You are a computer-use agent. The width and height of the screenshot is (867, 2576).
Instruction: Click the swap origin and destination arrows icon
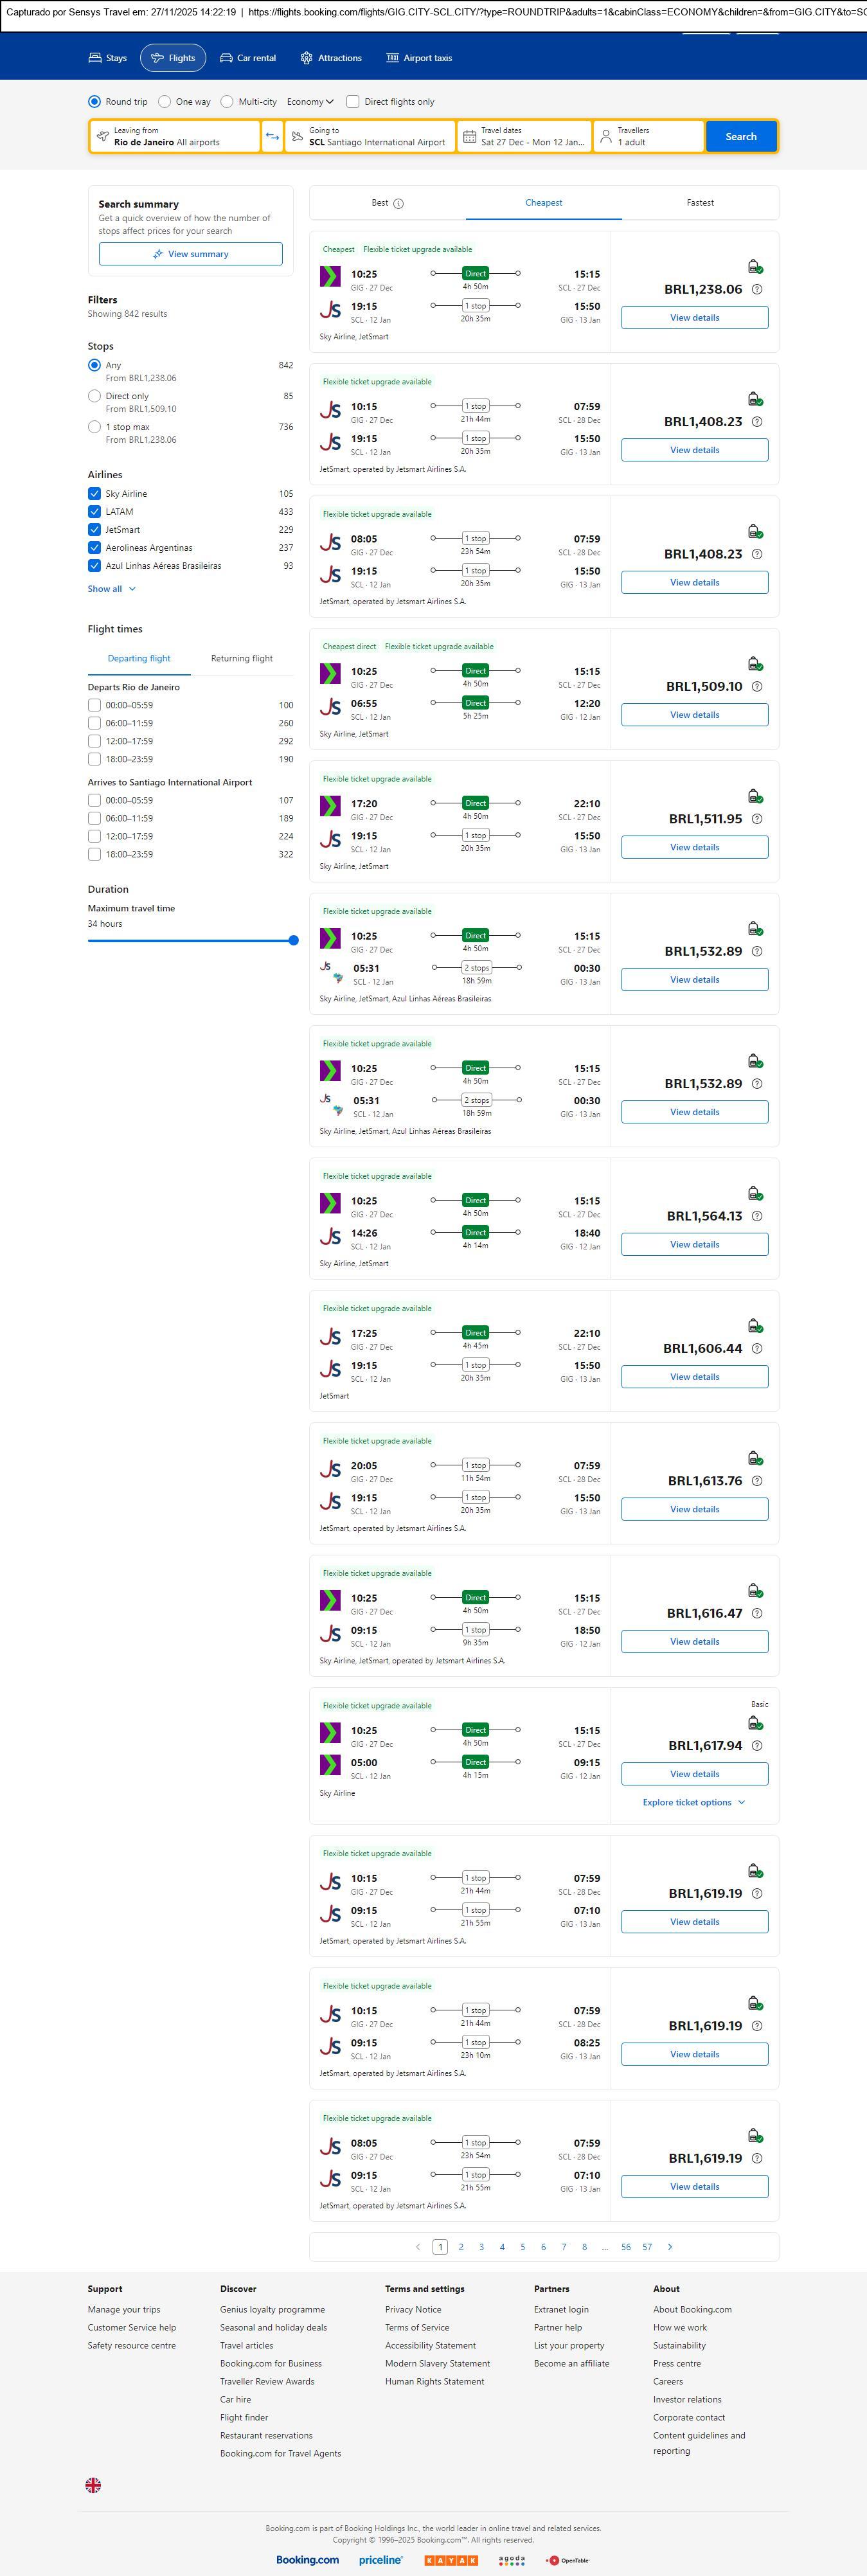272,137
